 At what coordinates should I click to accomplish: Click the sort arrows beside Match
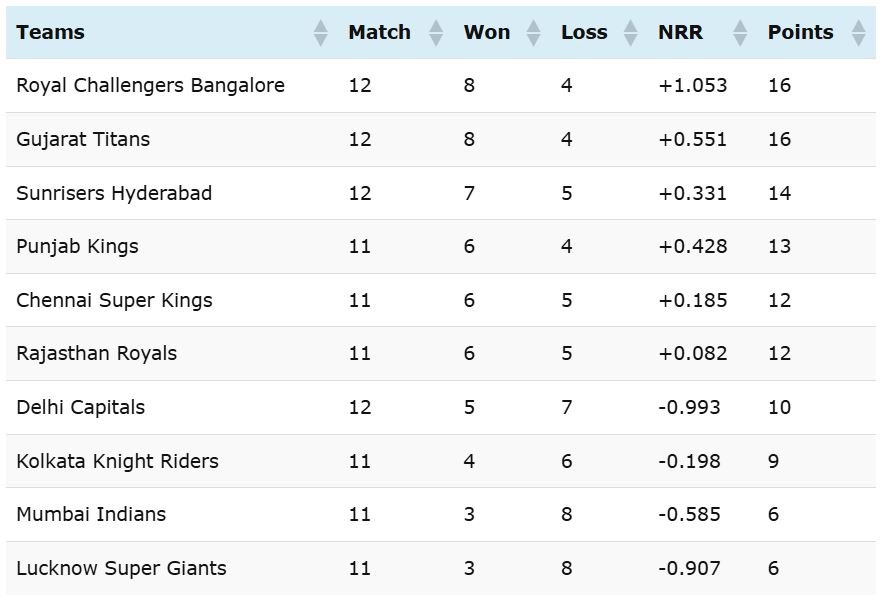click(436, 33)
